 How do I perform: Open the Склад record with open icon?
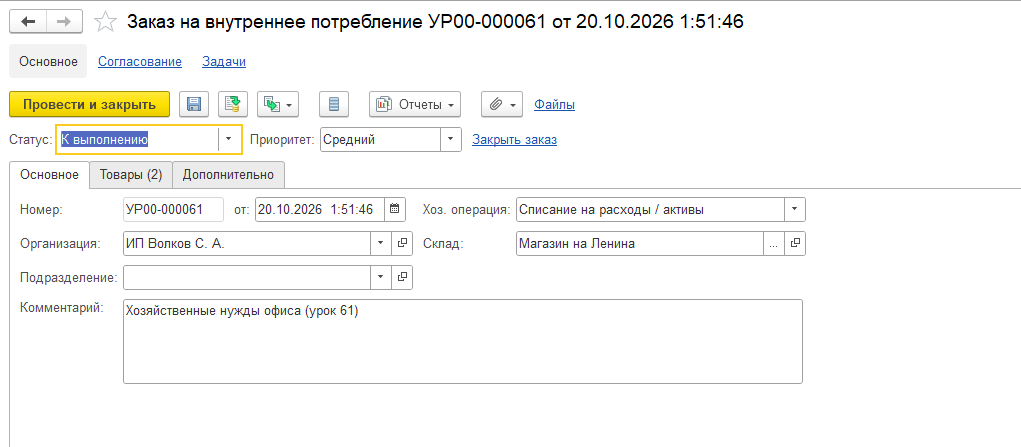(x=795, y=243)
